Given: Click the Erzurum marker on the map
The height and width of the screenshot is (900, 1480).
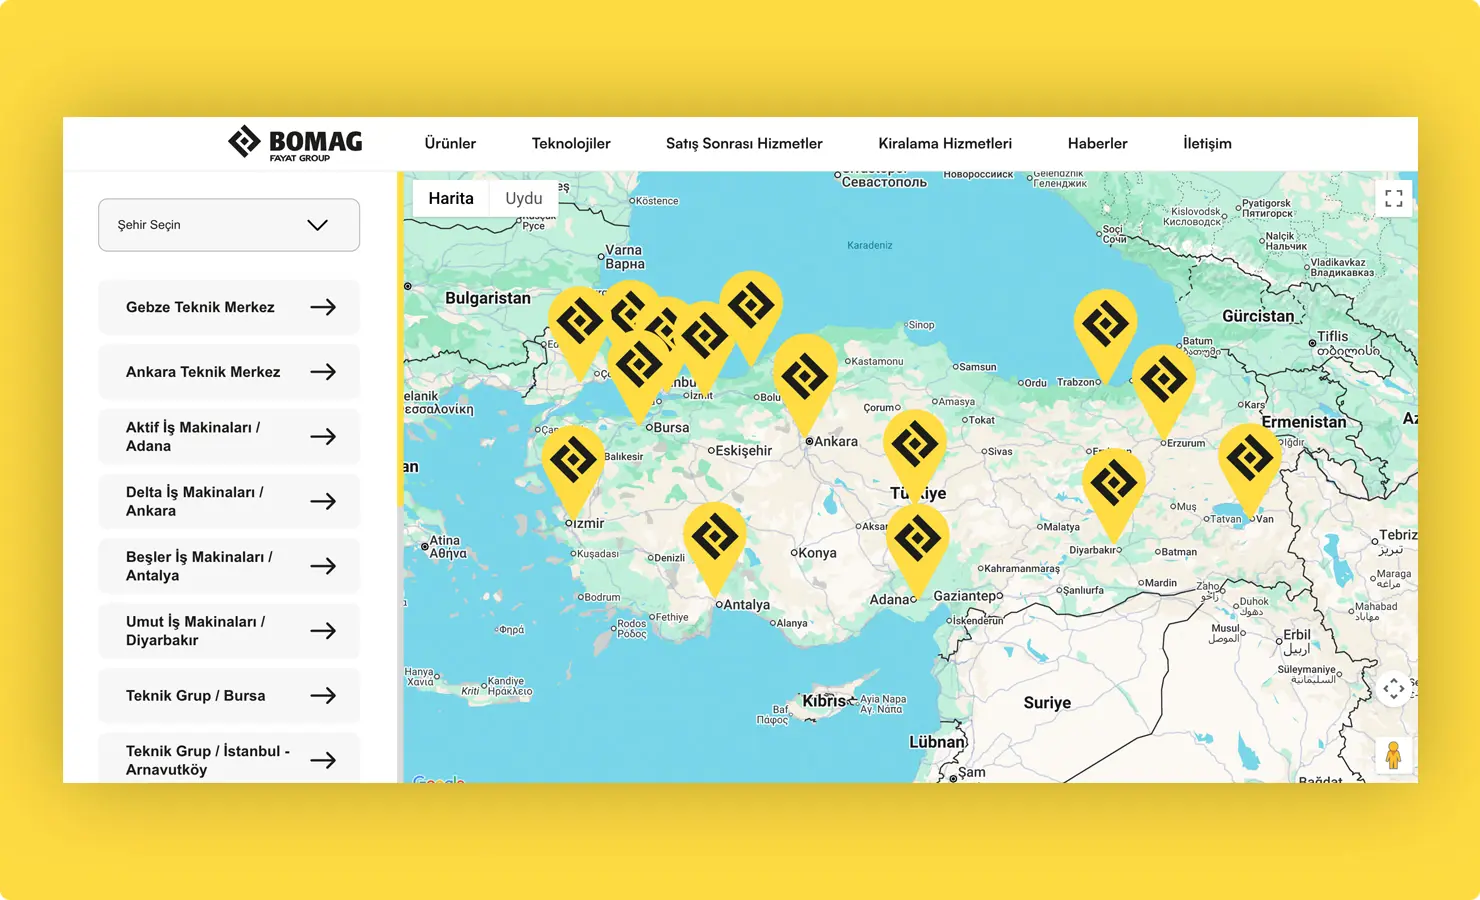Looking at the screenshot, I should 1163,381.
